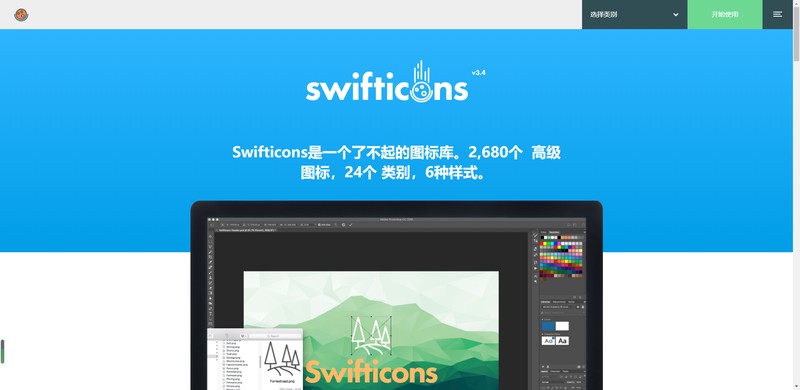Click the checkmark commit icon in Photoshop bar

point(351,225)
